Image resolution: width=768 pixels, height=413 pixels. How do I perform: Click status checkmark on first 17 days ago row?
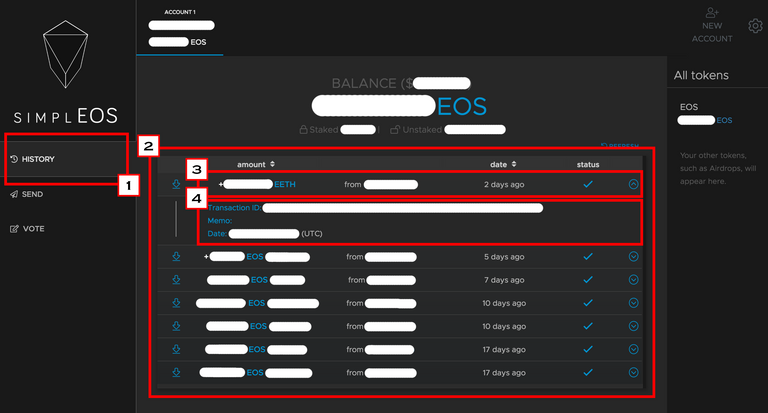click(588, 349)
